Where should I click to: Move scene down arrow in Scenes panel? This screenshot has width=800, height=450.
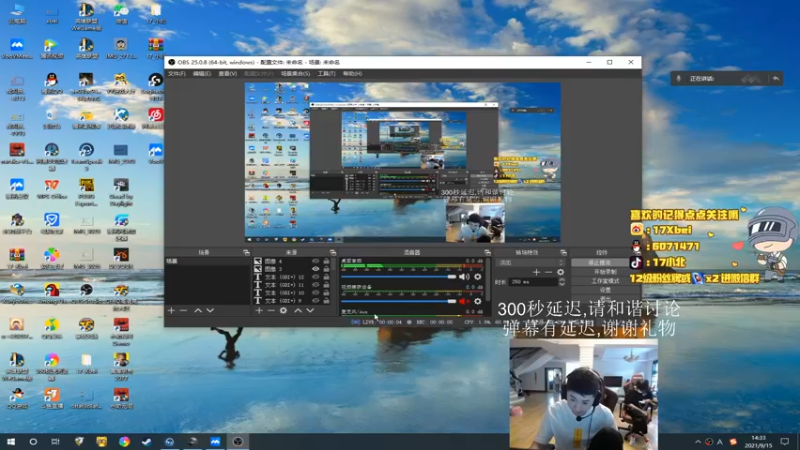tap(210, 310)
